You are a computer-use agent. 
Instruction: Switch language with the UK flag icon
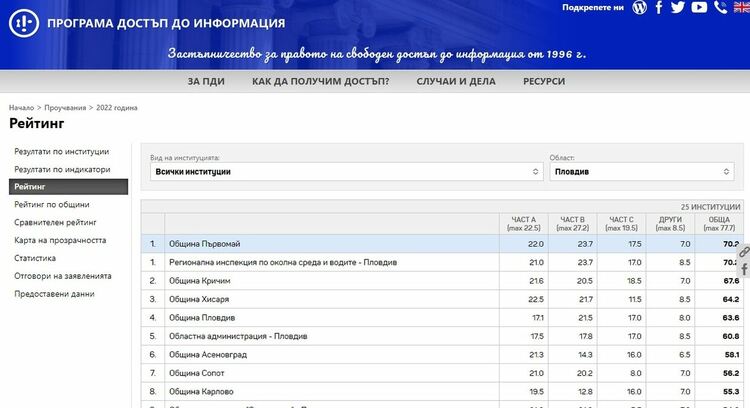coord(742,7)
